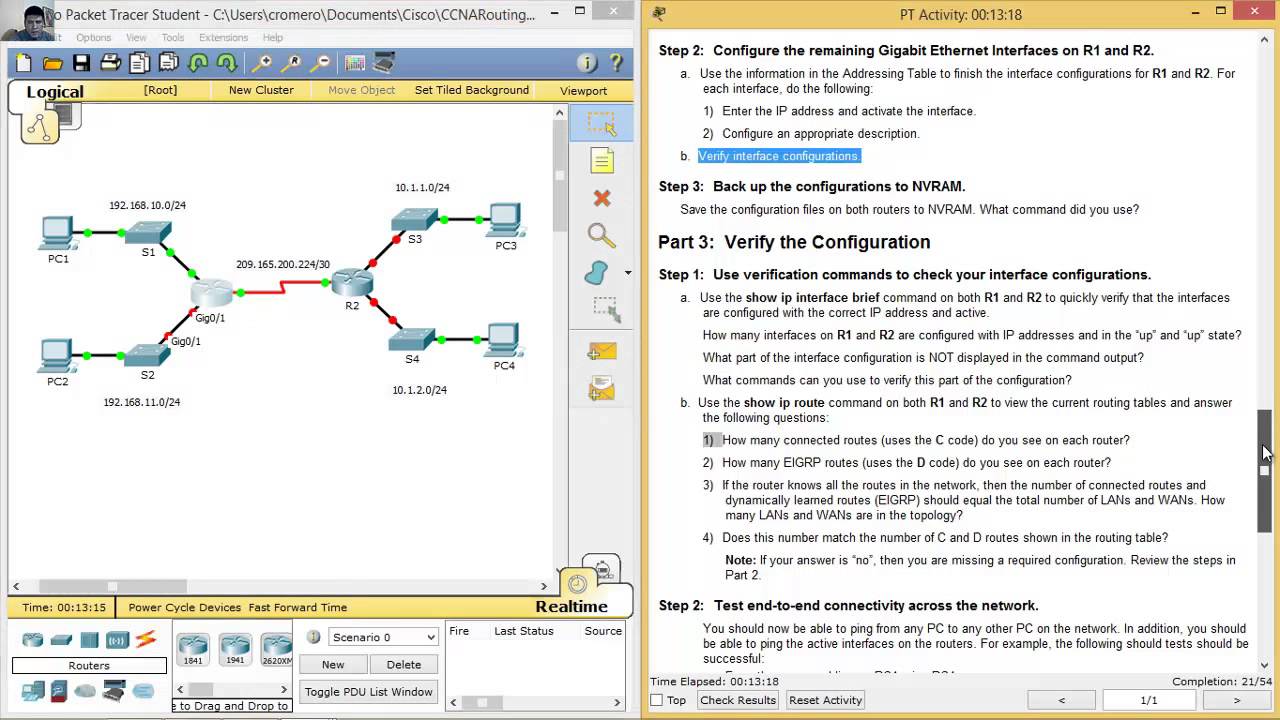The image size is (1280, 720).
Task: Select the Routers device category icon
Action: coord(33,640)
